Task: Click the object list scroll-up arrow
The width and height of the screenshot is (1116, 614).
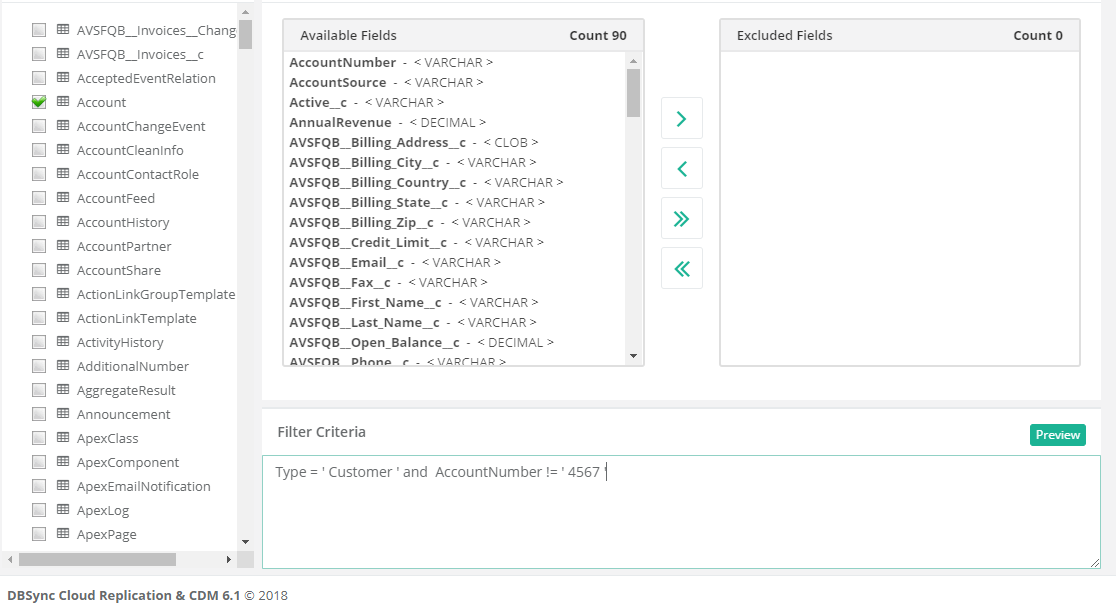Action: [245, 13]
